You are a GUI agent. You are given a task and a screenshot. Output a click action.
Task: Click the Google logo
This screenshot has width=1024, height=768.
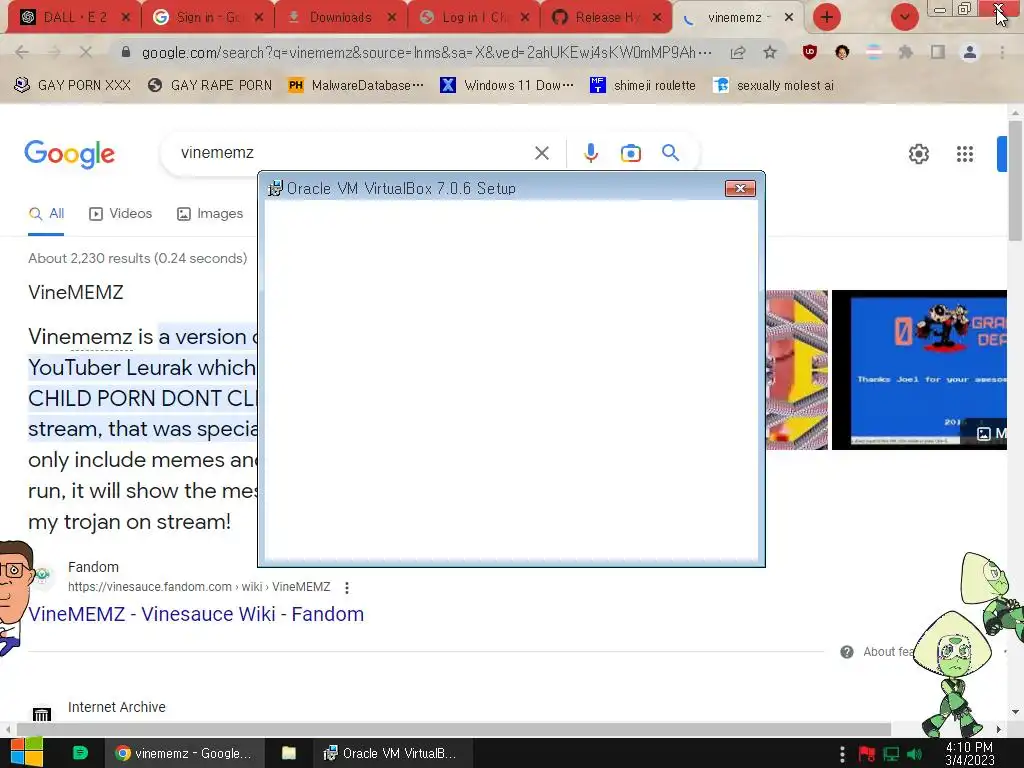point(69,154)
